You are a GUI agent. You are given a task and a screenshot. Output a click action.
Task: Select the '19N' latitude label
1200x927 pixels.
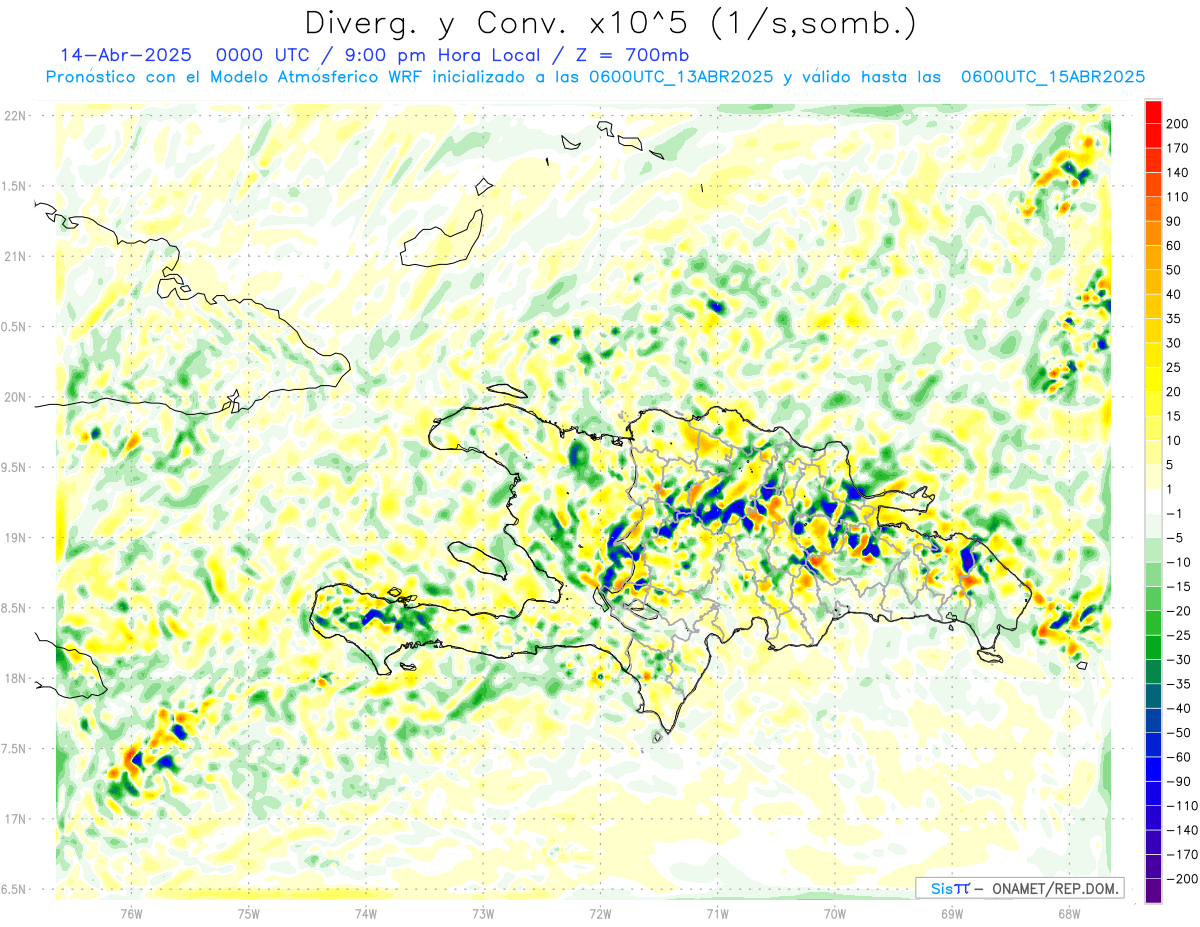14,538
